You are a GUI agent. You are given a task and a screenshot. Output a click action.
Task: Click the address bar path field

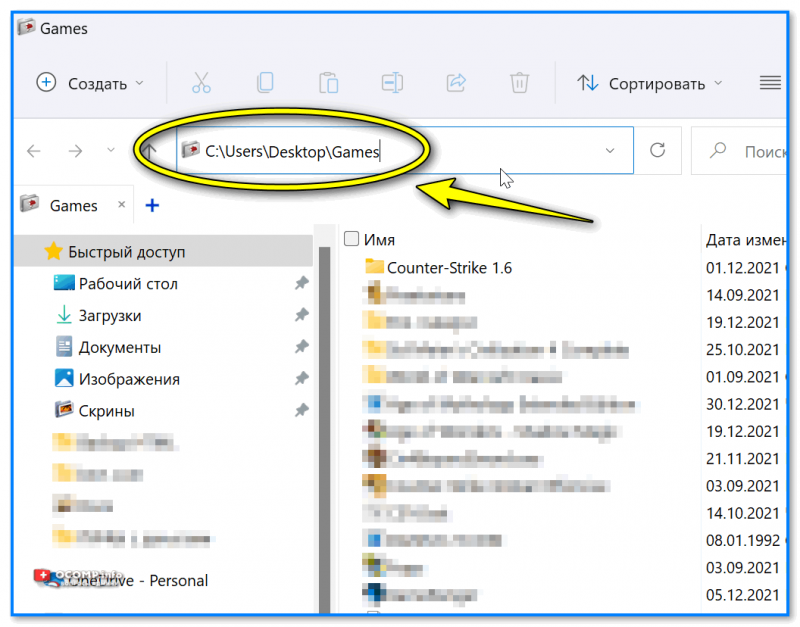point(405,151)
